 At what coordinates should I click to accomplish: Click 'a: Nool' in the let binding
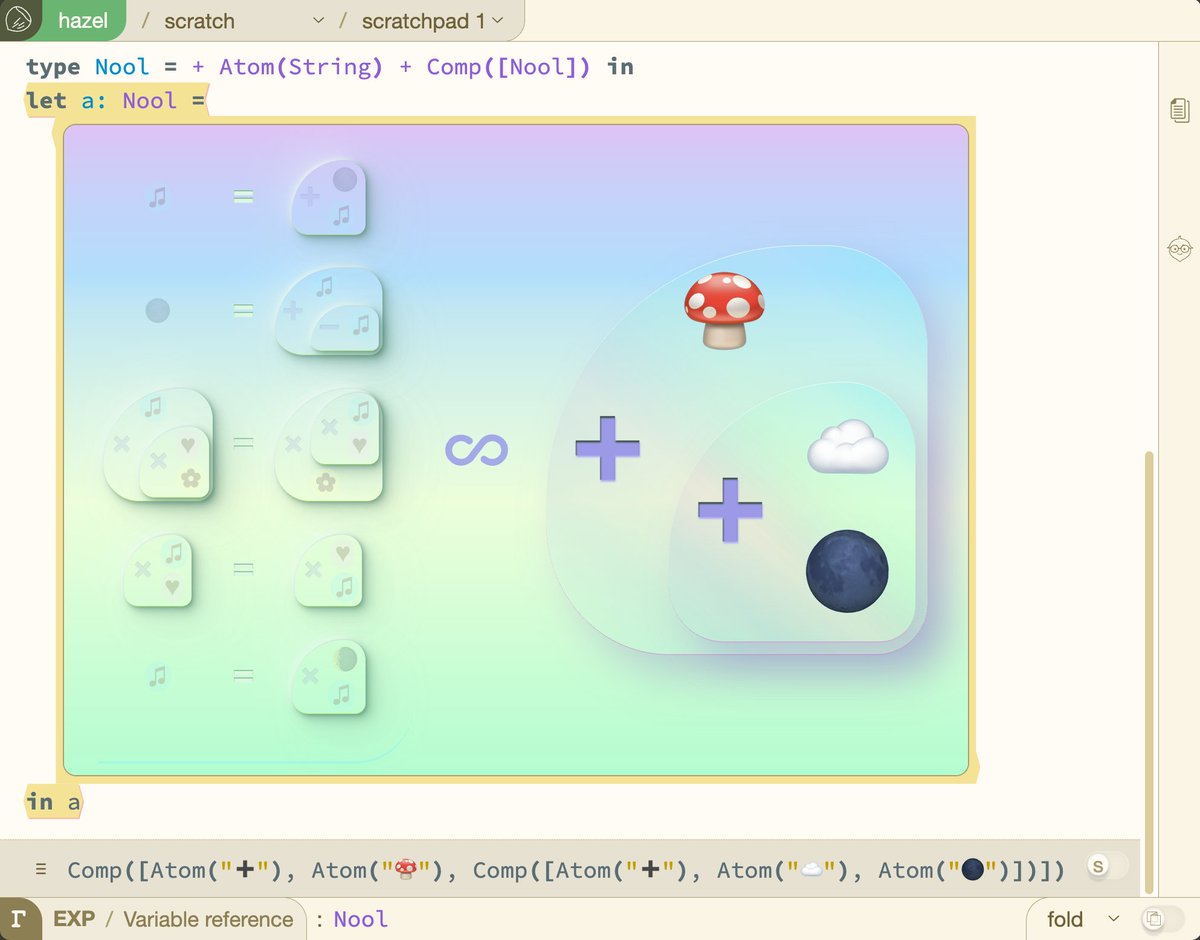tap(129, 101)
